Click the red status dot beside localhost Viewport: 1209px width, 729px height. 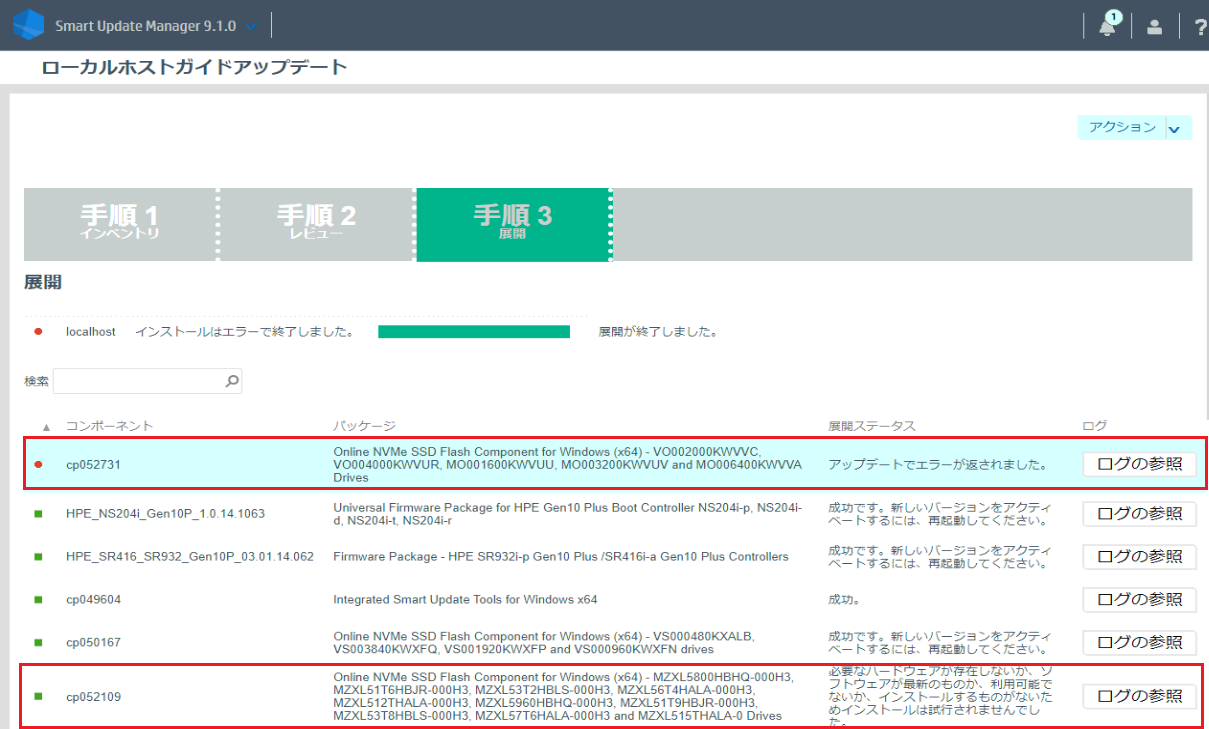coord(38,331)
